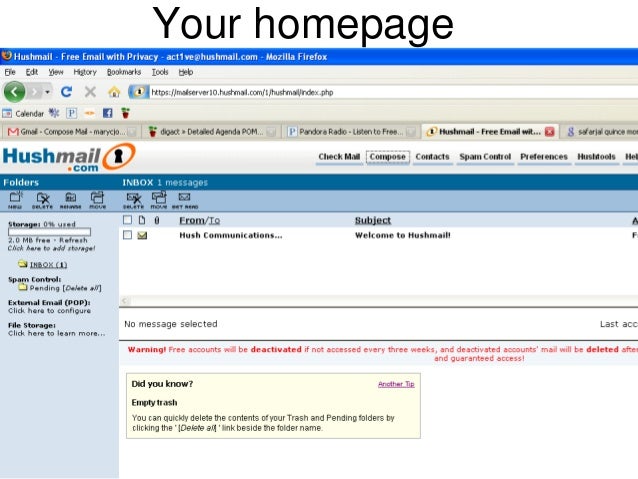
Task: Toggle the select-all messages checkbox
Action: (127, 220)
